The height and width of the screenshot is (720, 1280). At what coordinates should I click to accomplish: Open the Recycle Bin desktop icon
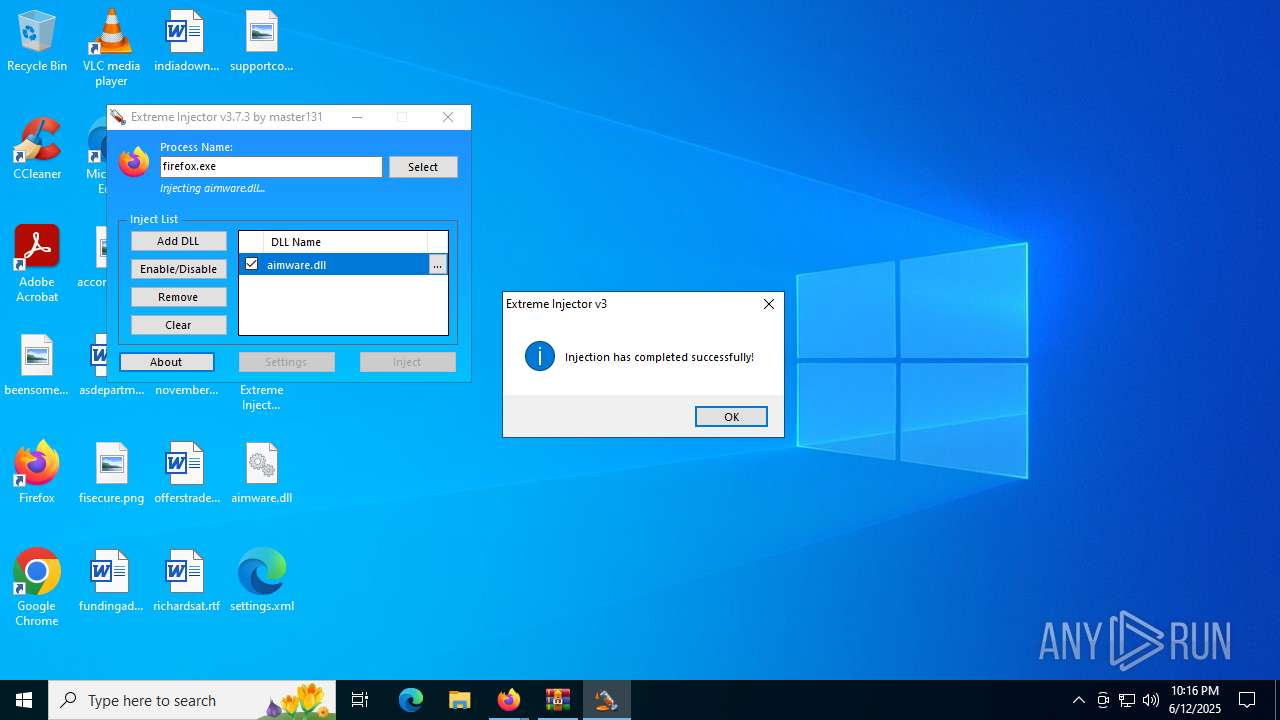tap(37, 42)
